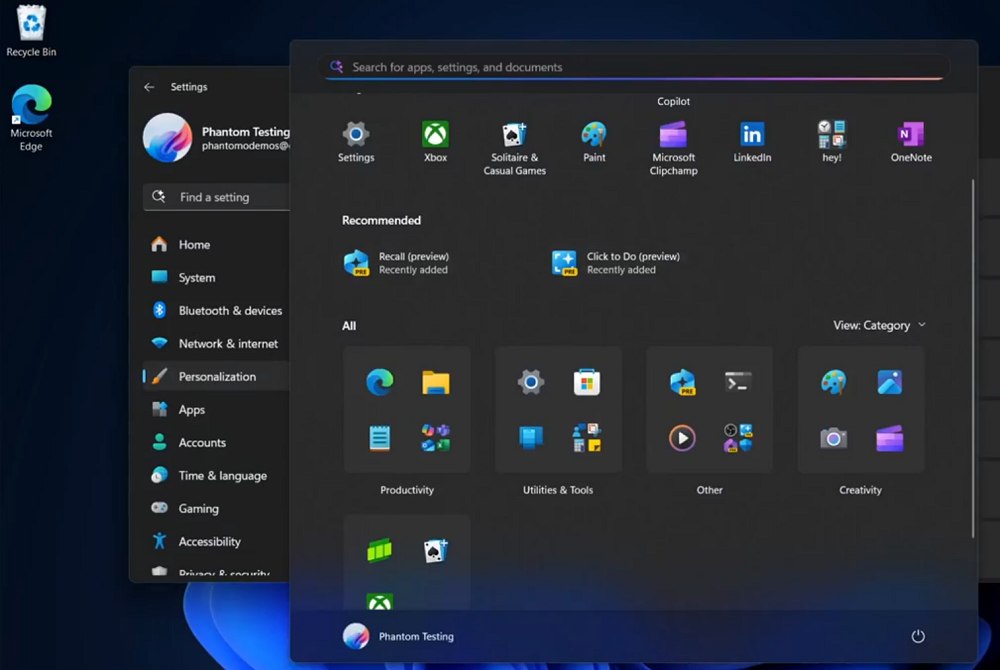Click the Start menu search box
The width and height of the screenshot is (1000, 670).
[x=634, y=67]
